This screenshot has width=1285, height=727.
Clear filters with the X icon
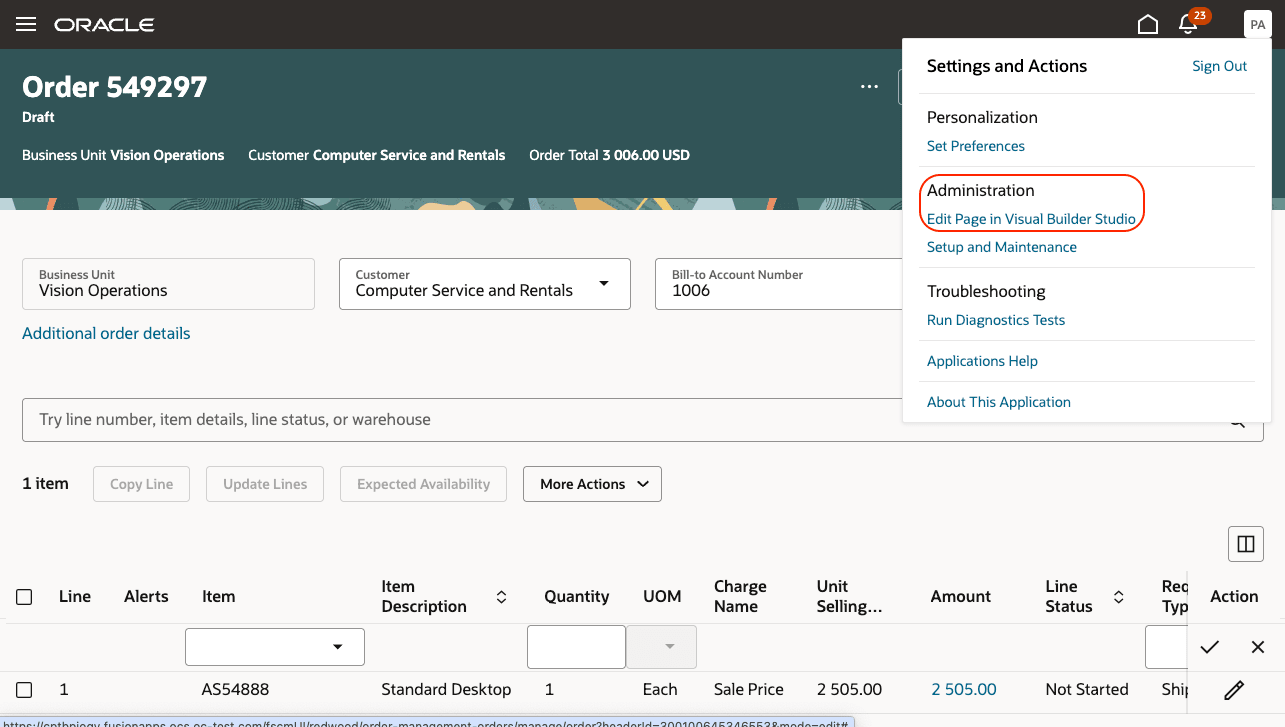tap(1257, 647)
